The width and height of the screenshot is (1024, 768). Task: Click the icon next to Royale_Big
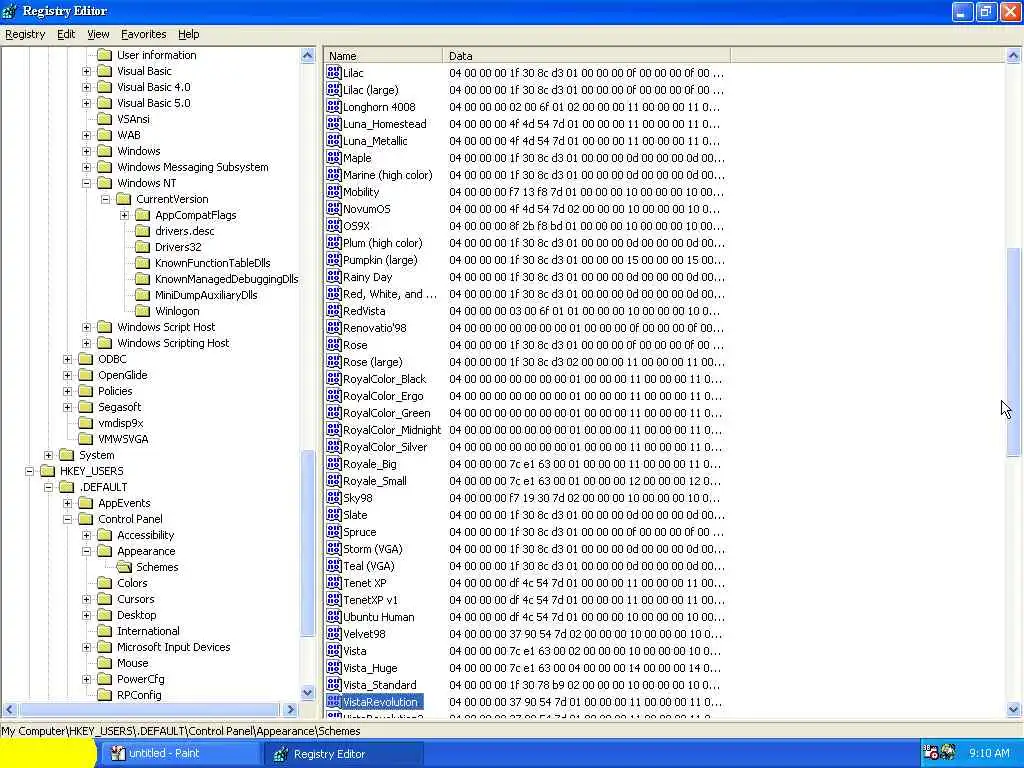click(334, 464)
